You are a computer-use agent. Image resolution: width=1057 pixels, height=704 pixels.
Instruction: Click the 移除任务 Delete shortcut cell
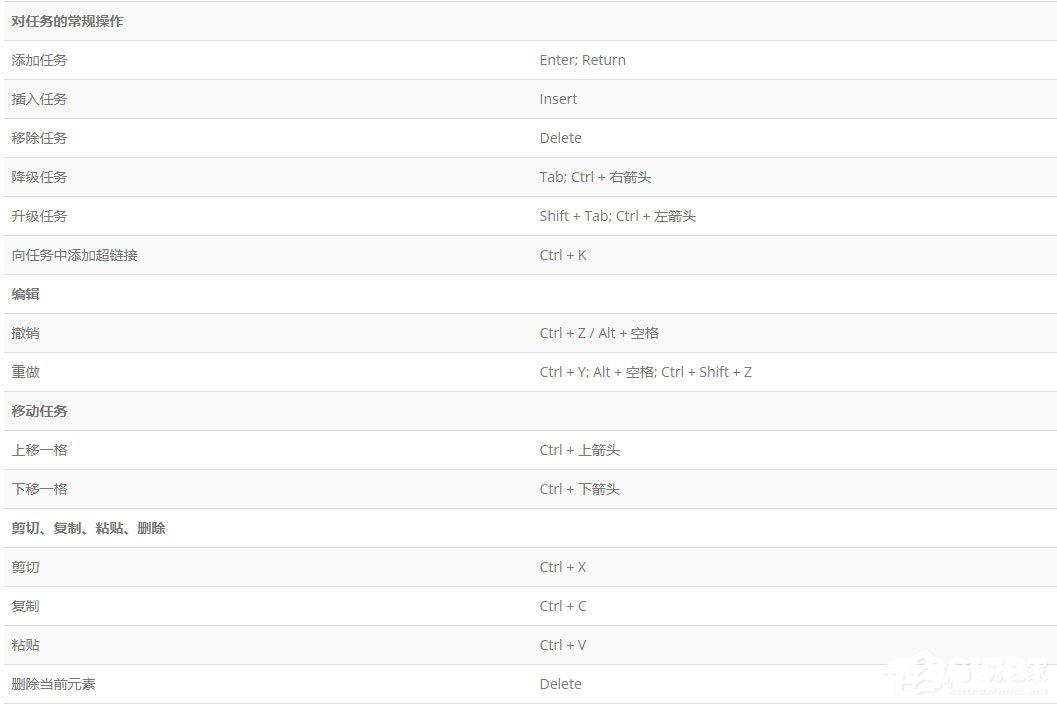pos(560,138)
